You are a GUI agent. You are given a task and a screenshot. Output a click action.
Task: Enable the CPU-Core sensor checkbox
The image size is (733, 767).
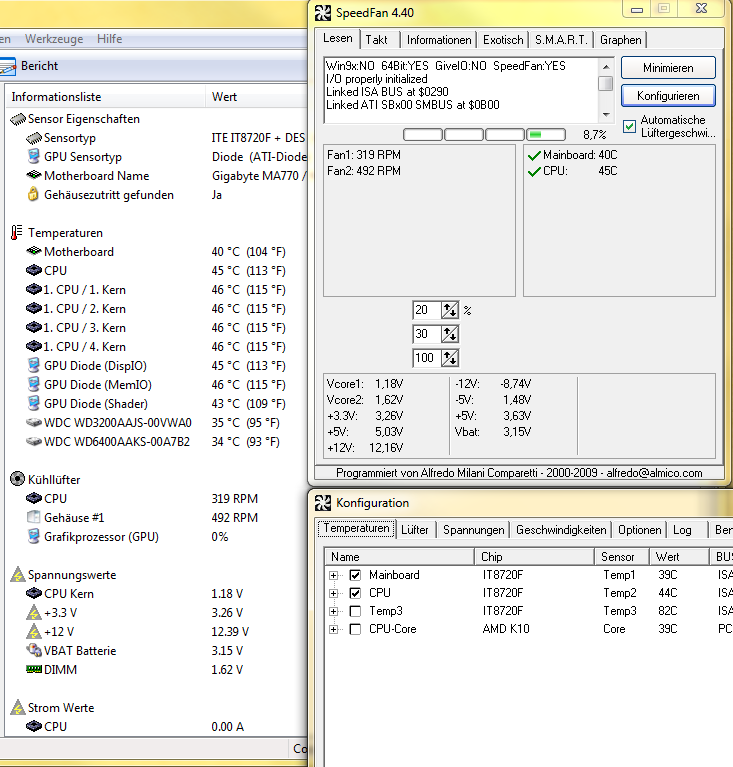(x=355, y=630)
